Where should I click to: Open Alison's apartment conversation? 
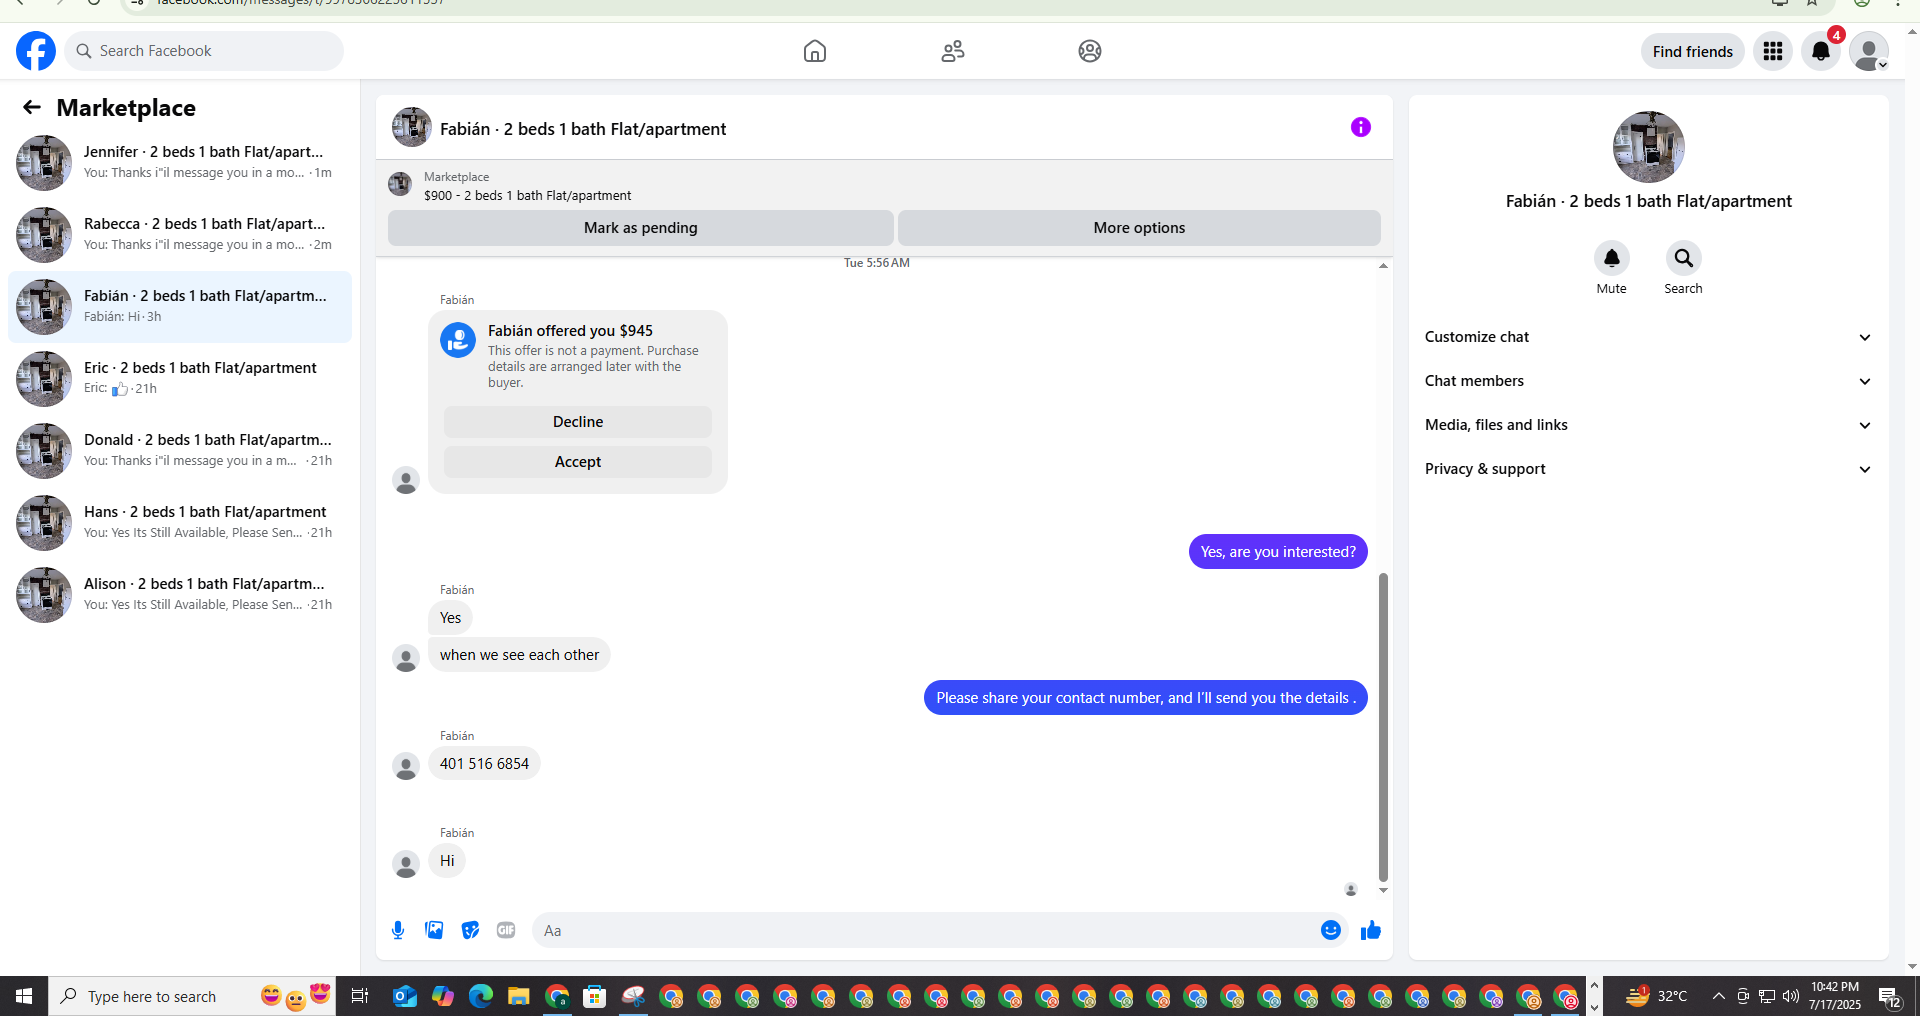[x=180, y=595]
